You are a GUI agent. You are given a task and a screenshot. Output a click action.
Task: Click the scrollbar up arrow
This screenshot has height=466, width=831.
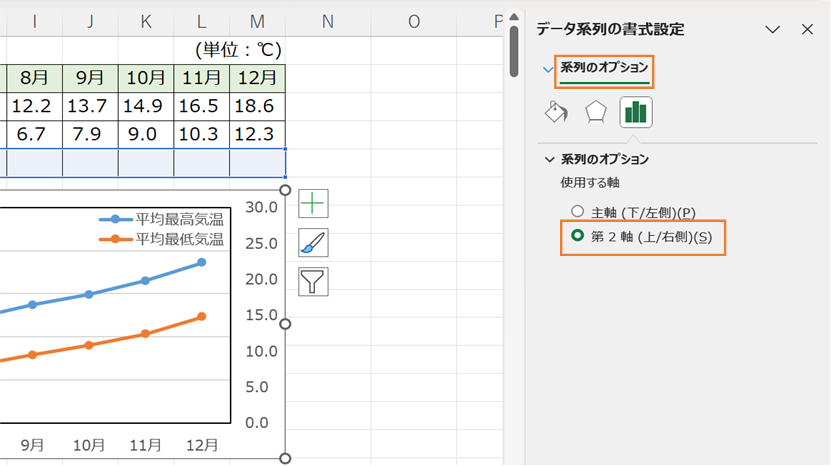[x=514, y=17]
